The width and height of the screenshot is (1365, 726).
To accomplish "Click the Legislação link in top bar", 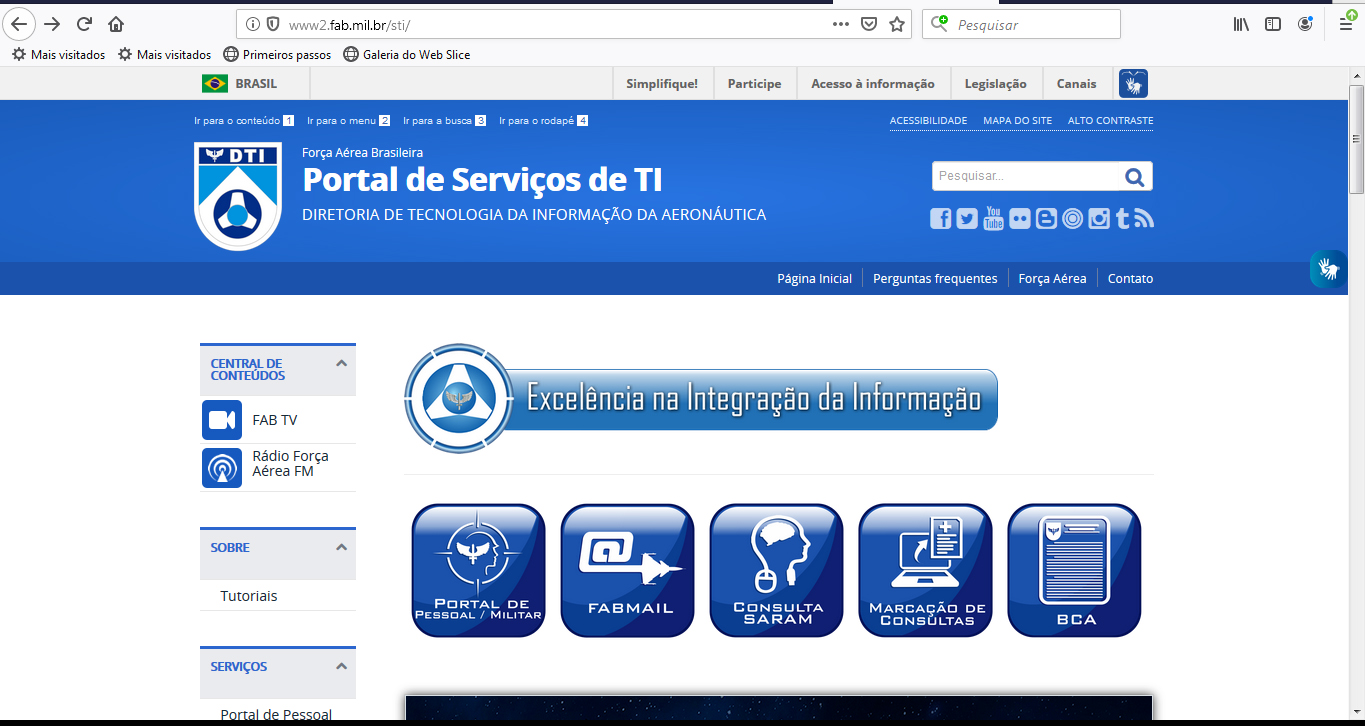I will click(x=995, y=84).
